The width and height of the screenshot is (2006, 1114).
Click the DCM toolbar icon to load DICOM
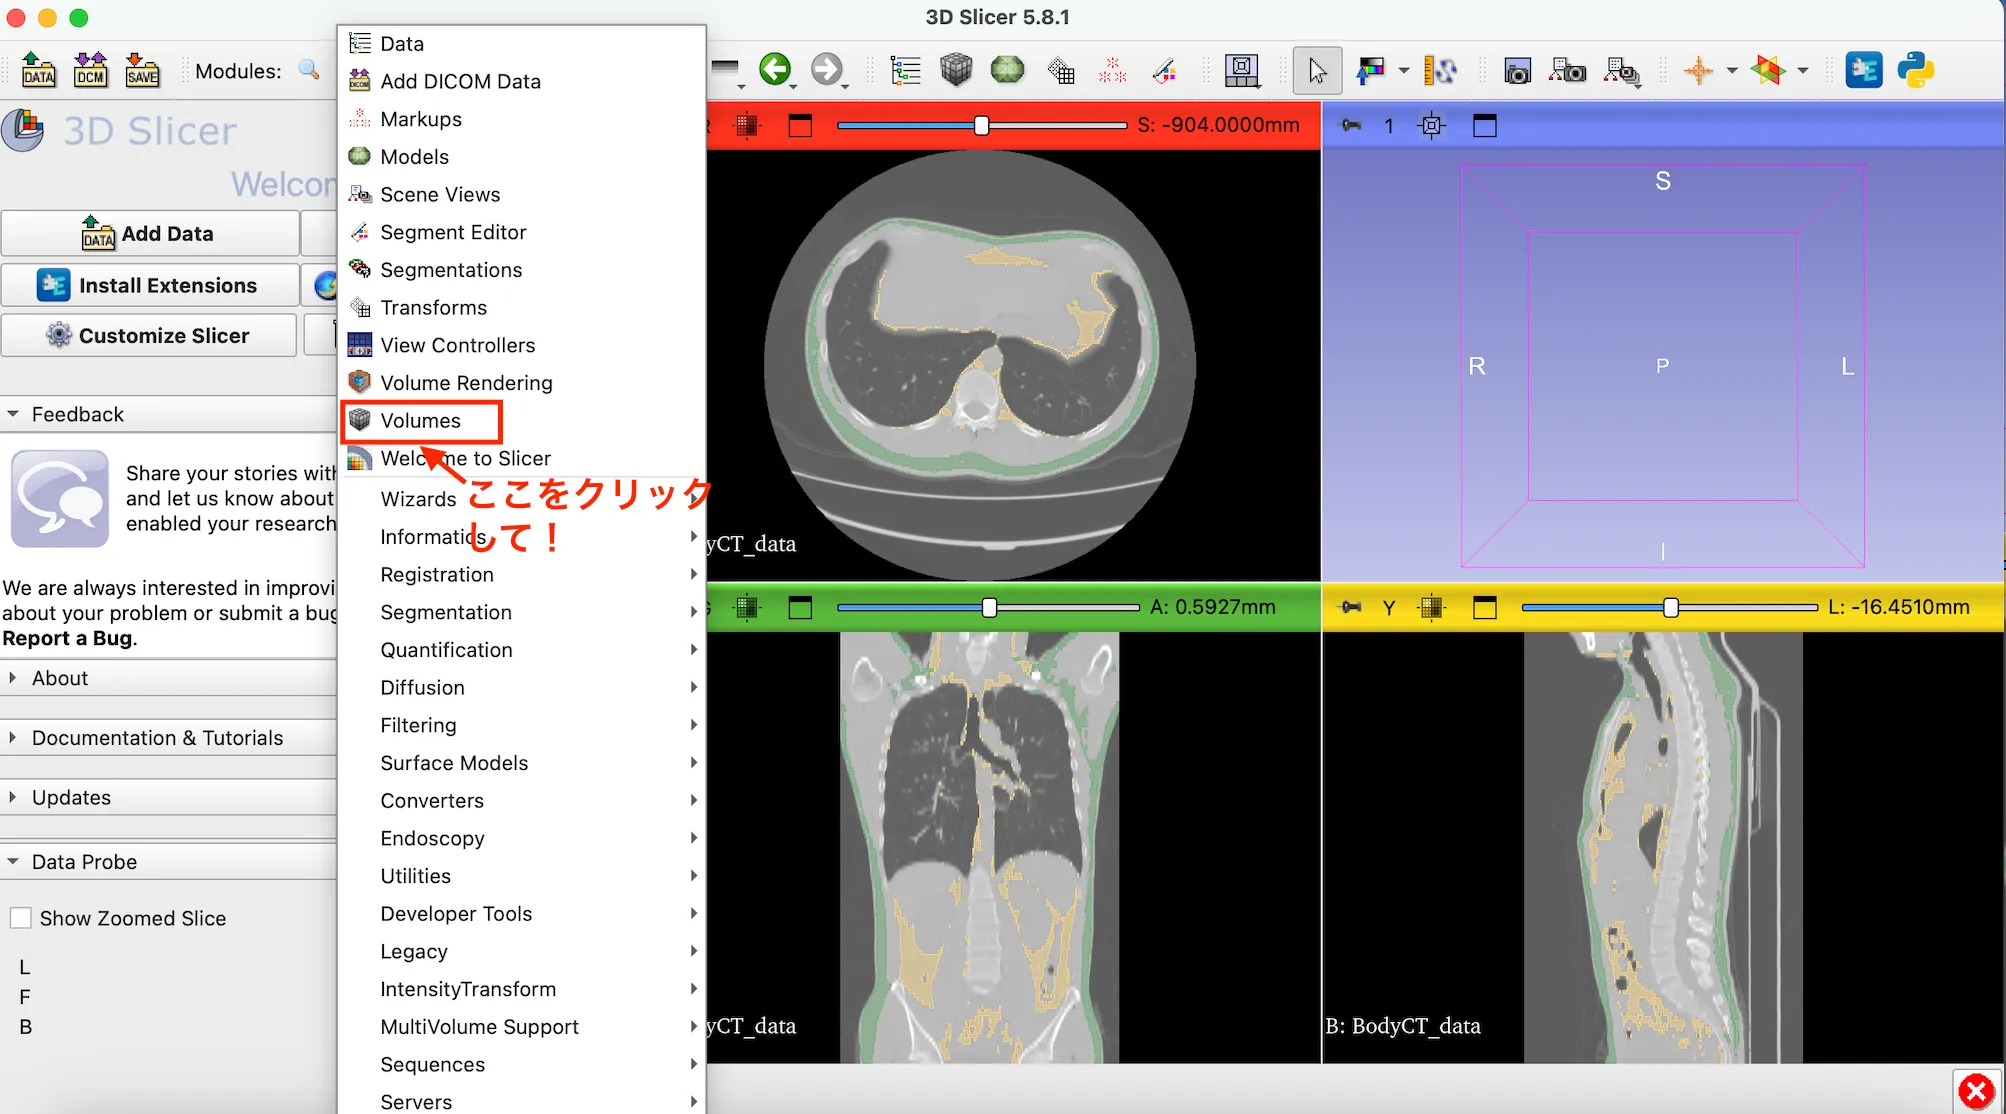pyautogui.click(x=91, y=70)
